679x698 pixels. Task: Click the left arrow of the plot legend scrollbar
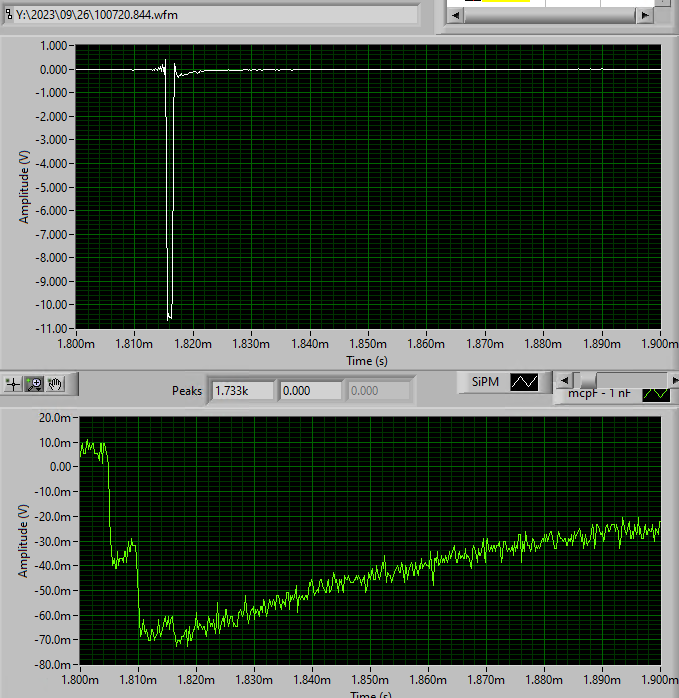click(x=565, y=381)
